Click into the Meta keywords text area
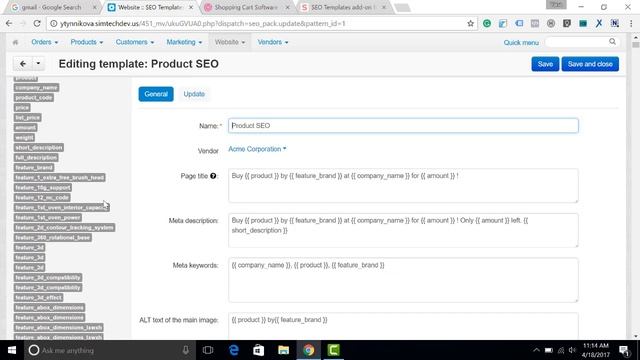This screenshot has width=640, height=360. coord(403,280)
